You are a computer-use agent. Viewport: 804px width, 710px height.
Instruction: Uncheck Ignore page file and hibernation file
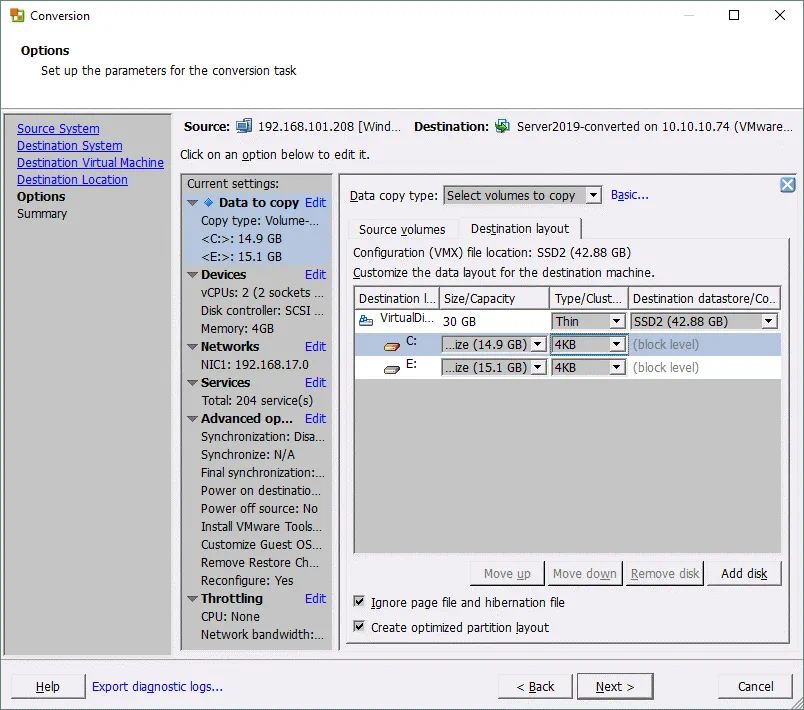point(359,603)
